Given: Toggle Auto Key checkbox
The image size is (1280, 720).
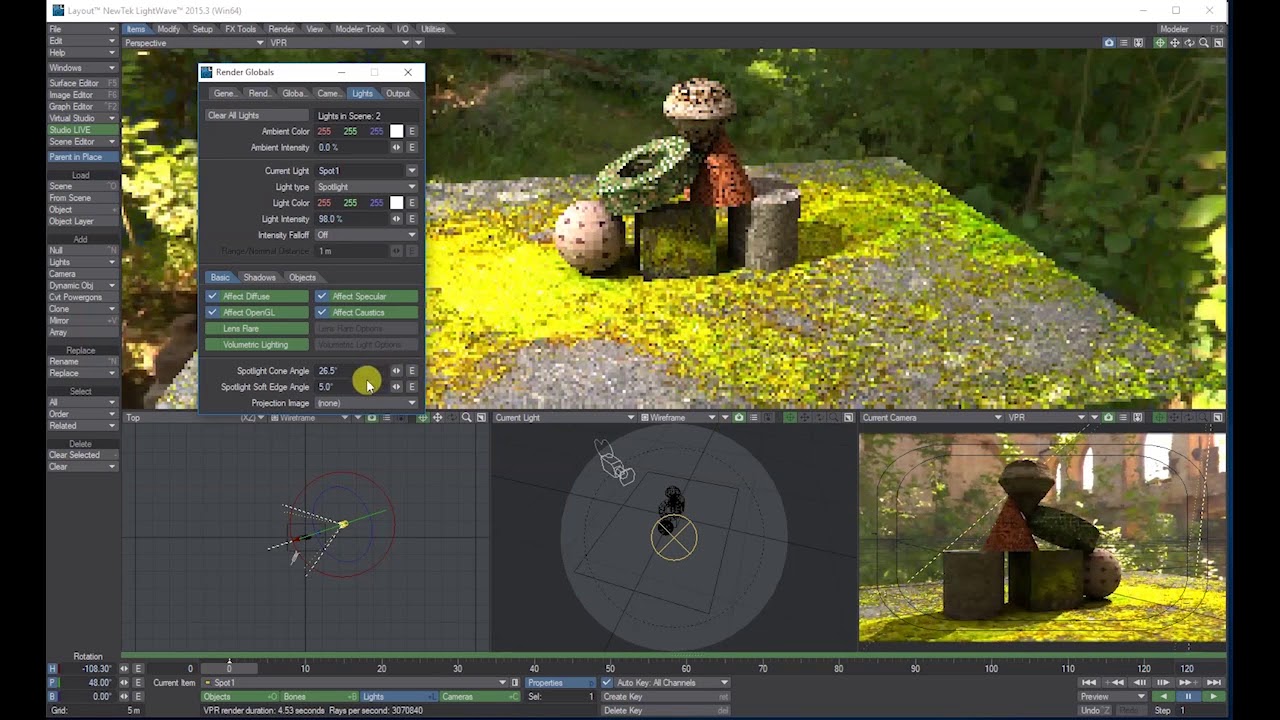Looking at the screenshot, I should [607, 683].
